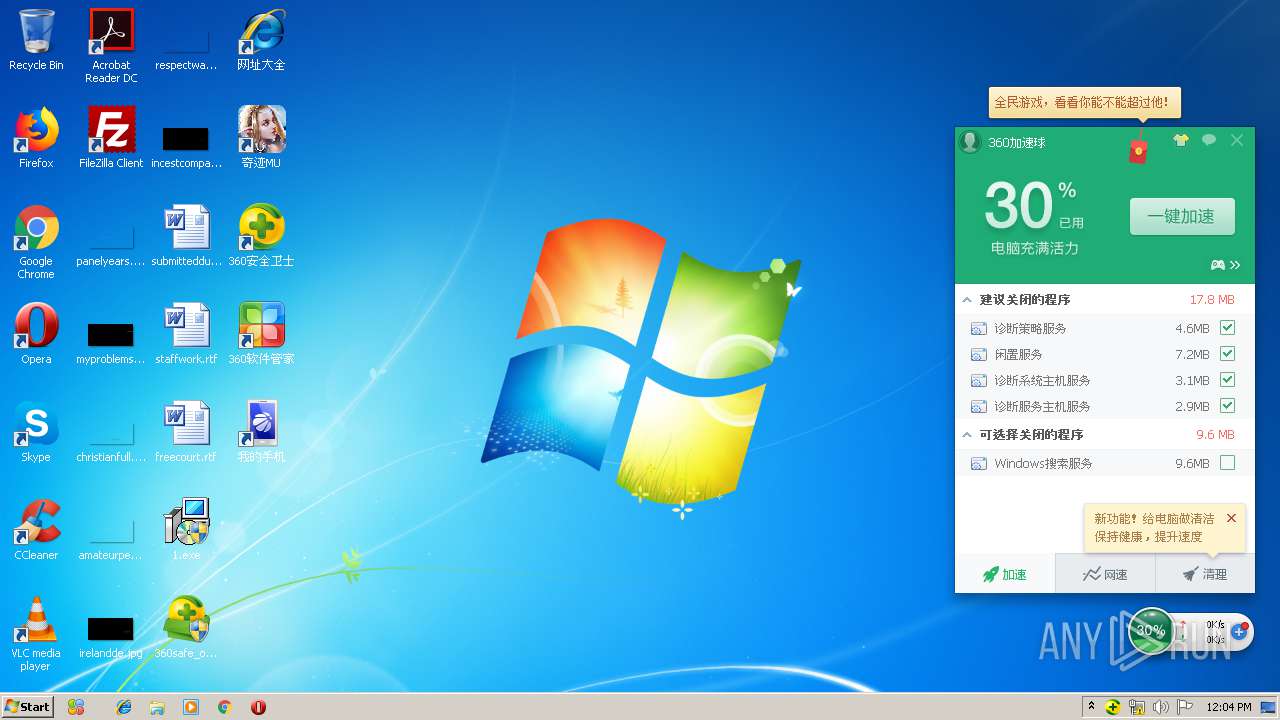This screenshot has width=1280, height=720.
Task: Open the Windows Start menu
Action: (x=27, y=706)
